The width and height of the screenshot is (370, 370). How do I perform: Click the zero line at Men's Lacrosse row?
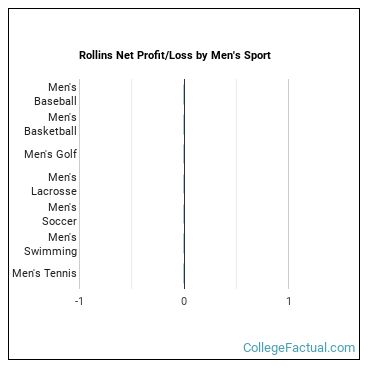[184, 184]
